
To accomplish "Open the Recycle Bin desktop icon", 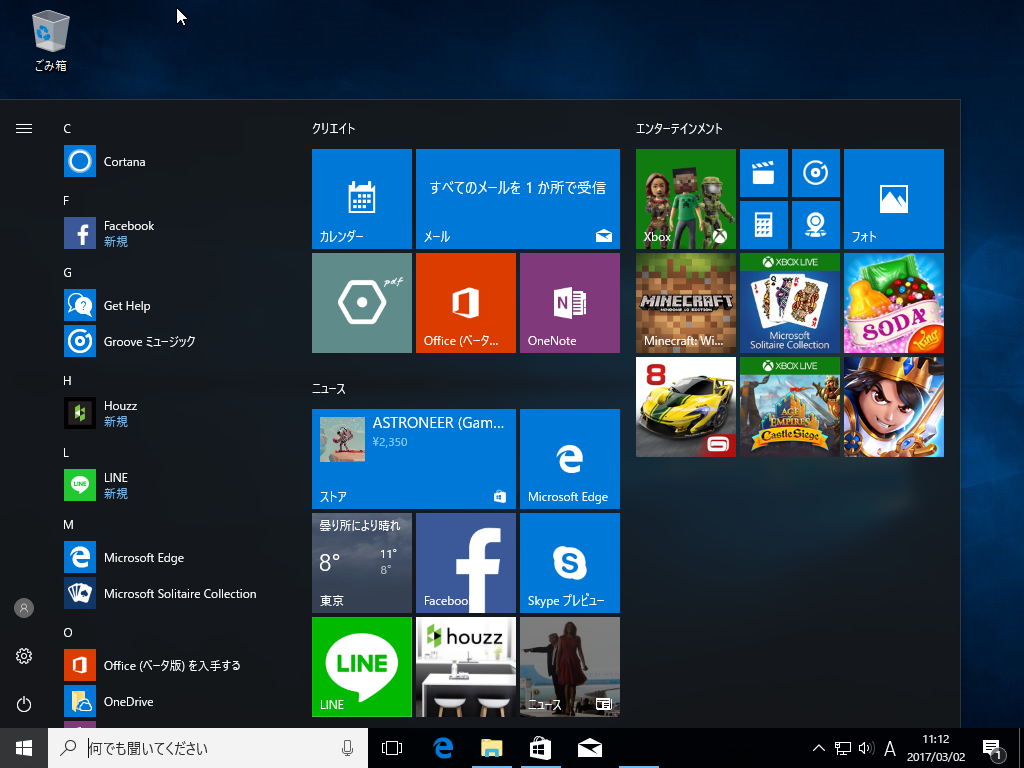I will pyautogui.click(x=51, y=40).
